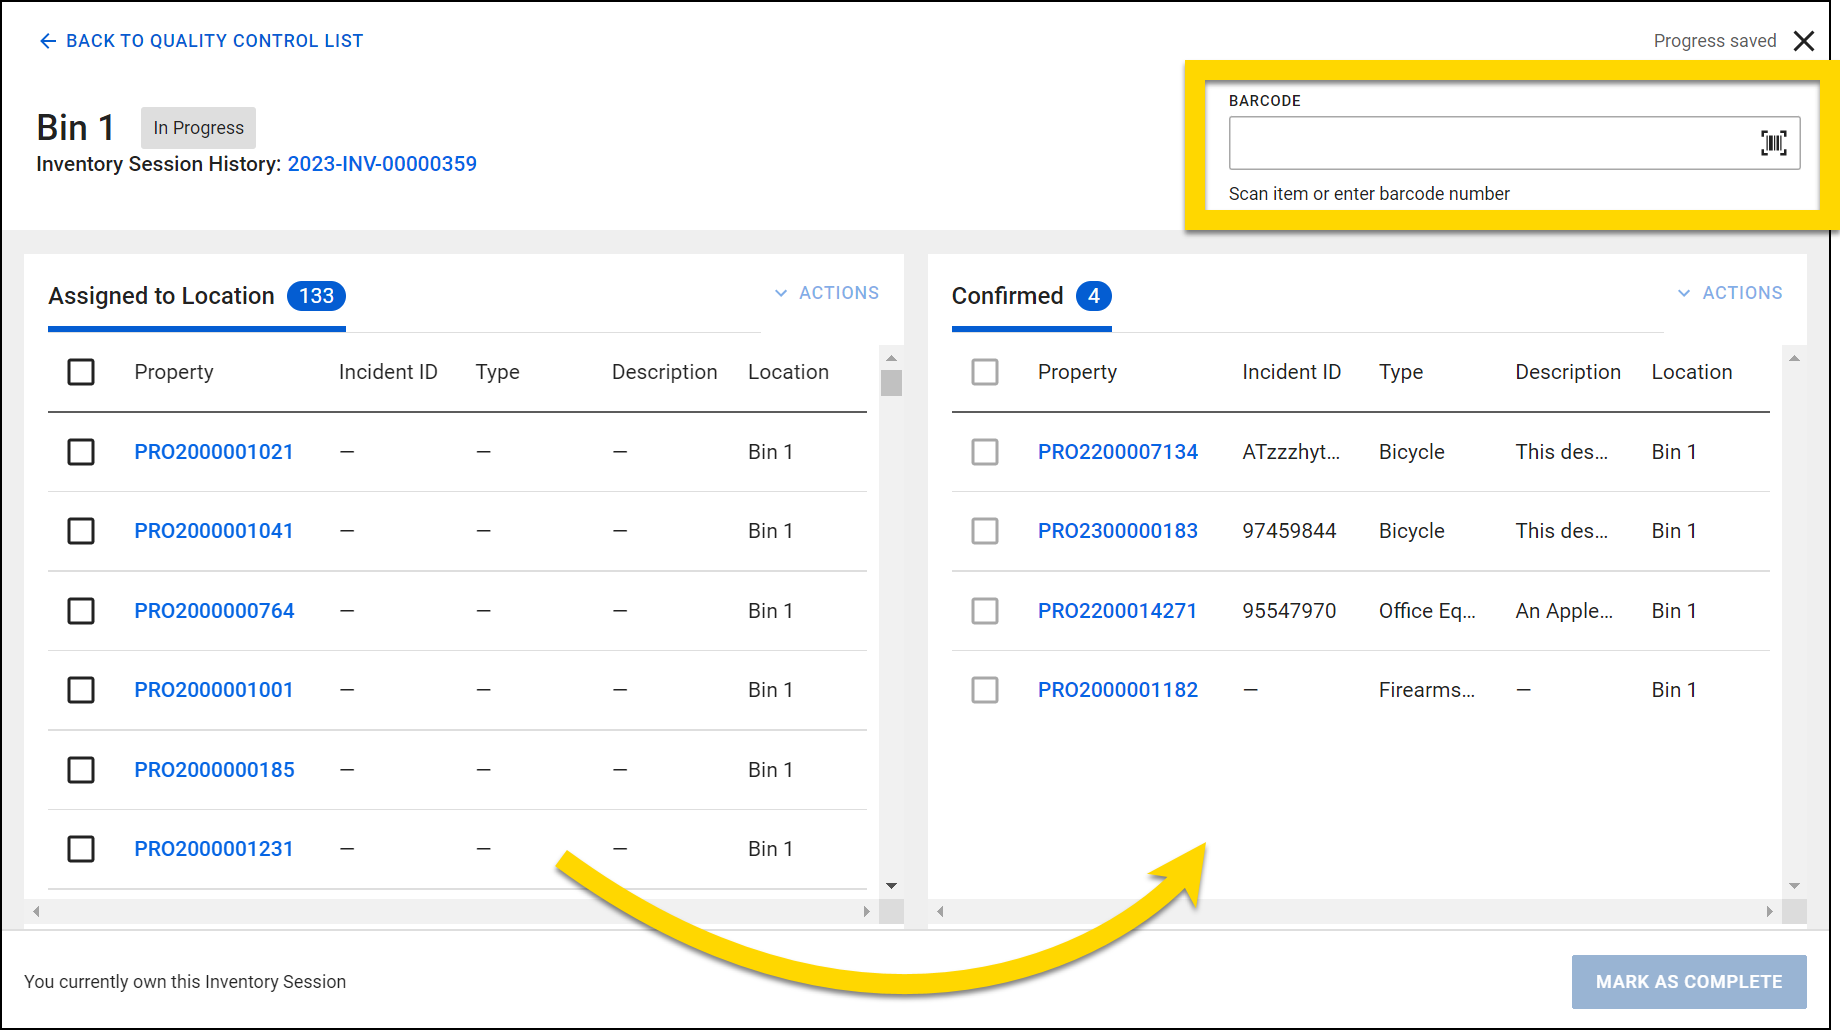
Task: Click the down arrow on the Assigned list scrollbar
Action: 891,886
